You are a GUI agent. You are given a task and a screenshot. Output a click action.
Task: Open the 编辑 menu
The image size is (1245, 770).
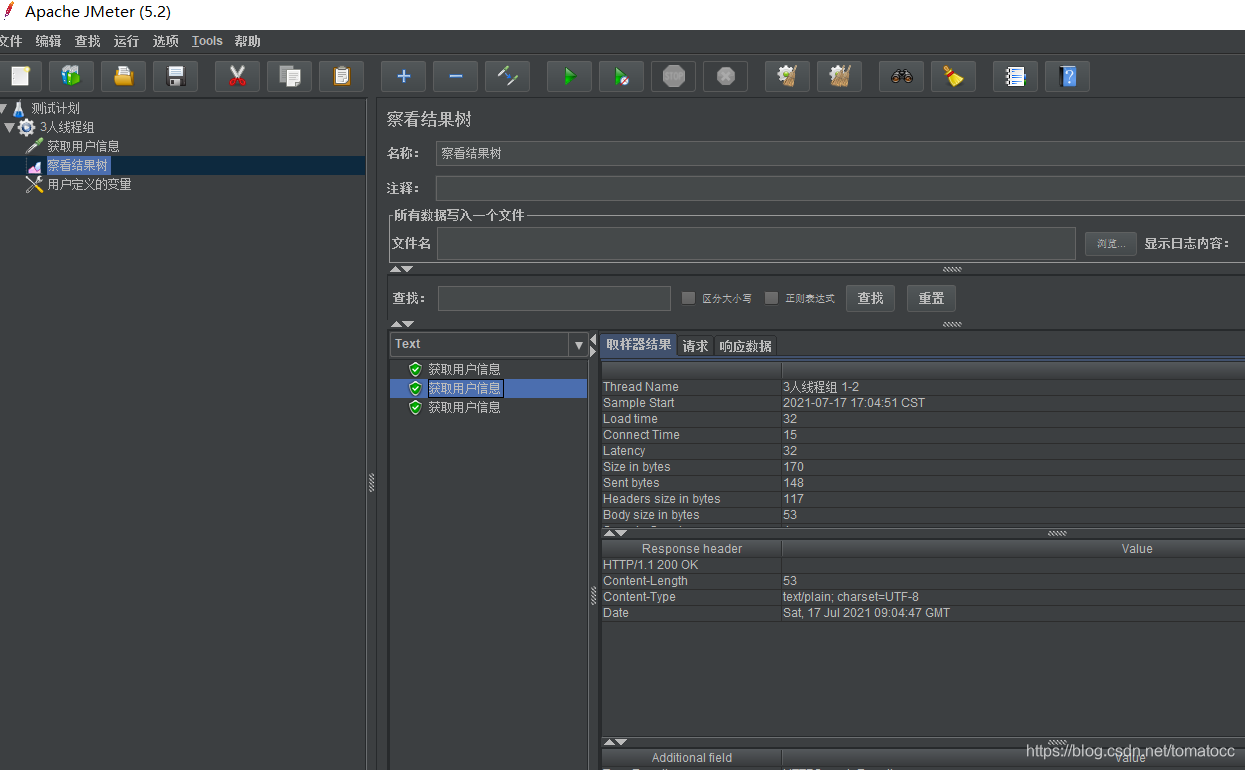tap(48, 41)
